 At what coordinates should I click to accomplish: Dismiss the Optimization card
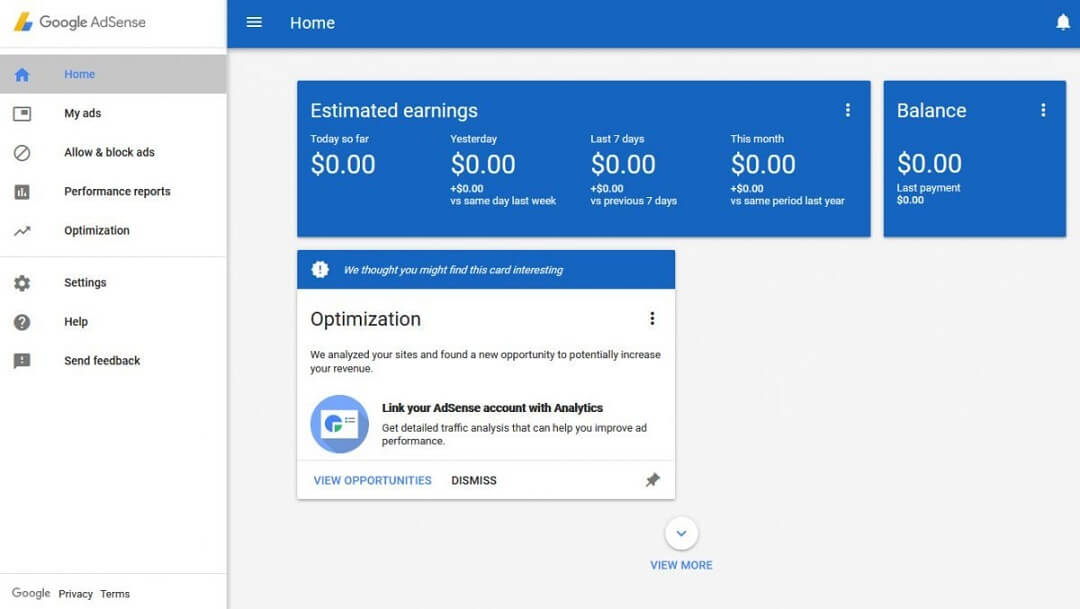pos(474,480)
